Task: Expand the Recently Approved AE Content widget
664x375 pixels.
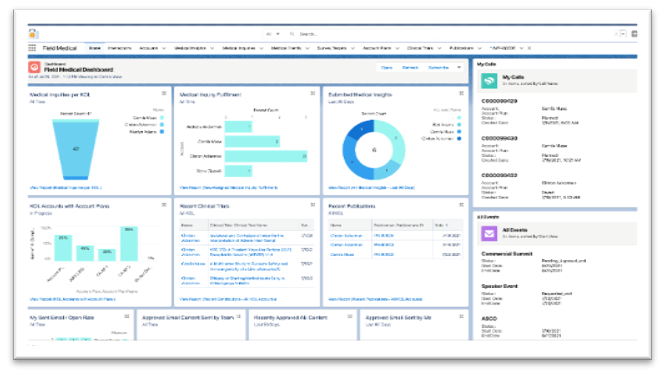Action: click(x=350, y=316)
